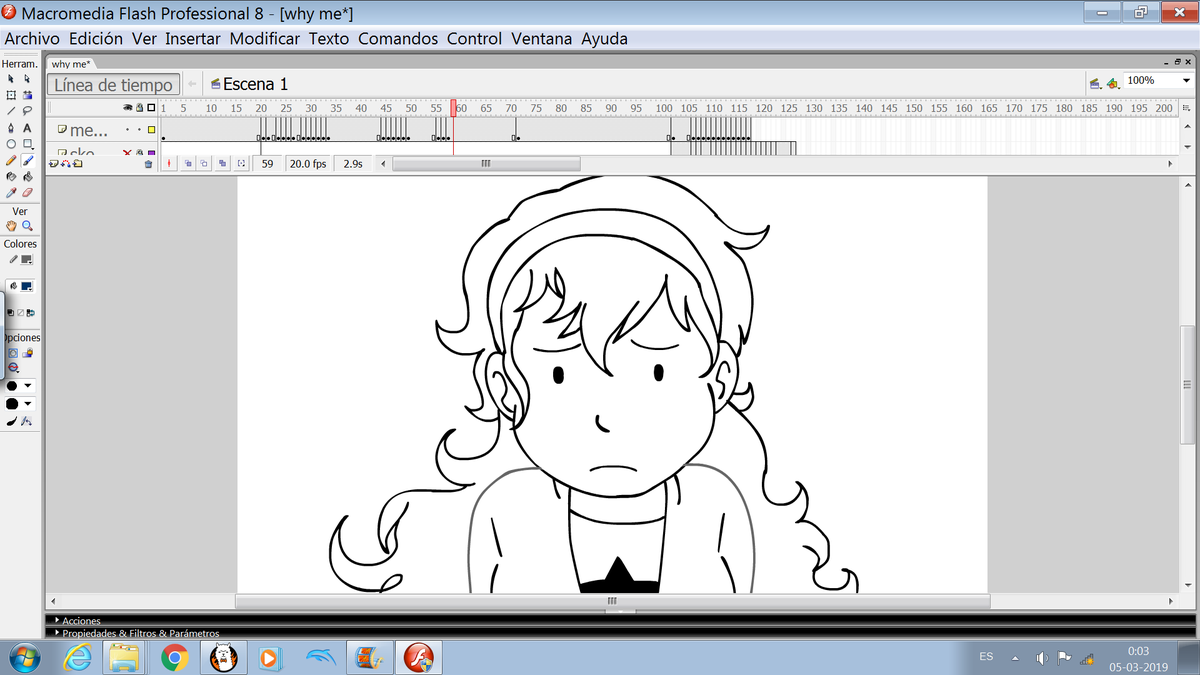1200x675 pixels.
Task: Select the Ink Bottle tool
Action: pyautogui.click(x=10, y=176)
